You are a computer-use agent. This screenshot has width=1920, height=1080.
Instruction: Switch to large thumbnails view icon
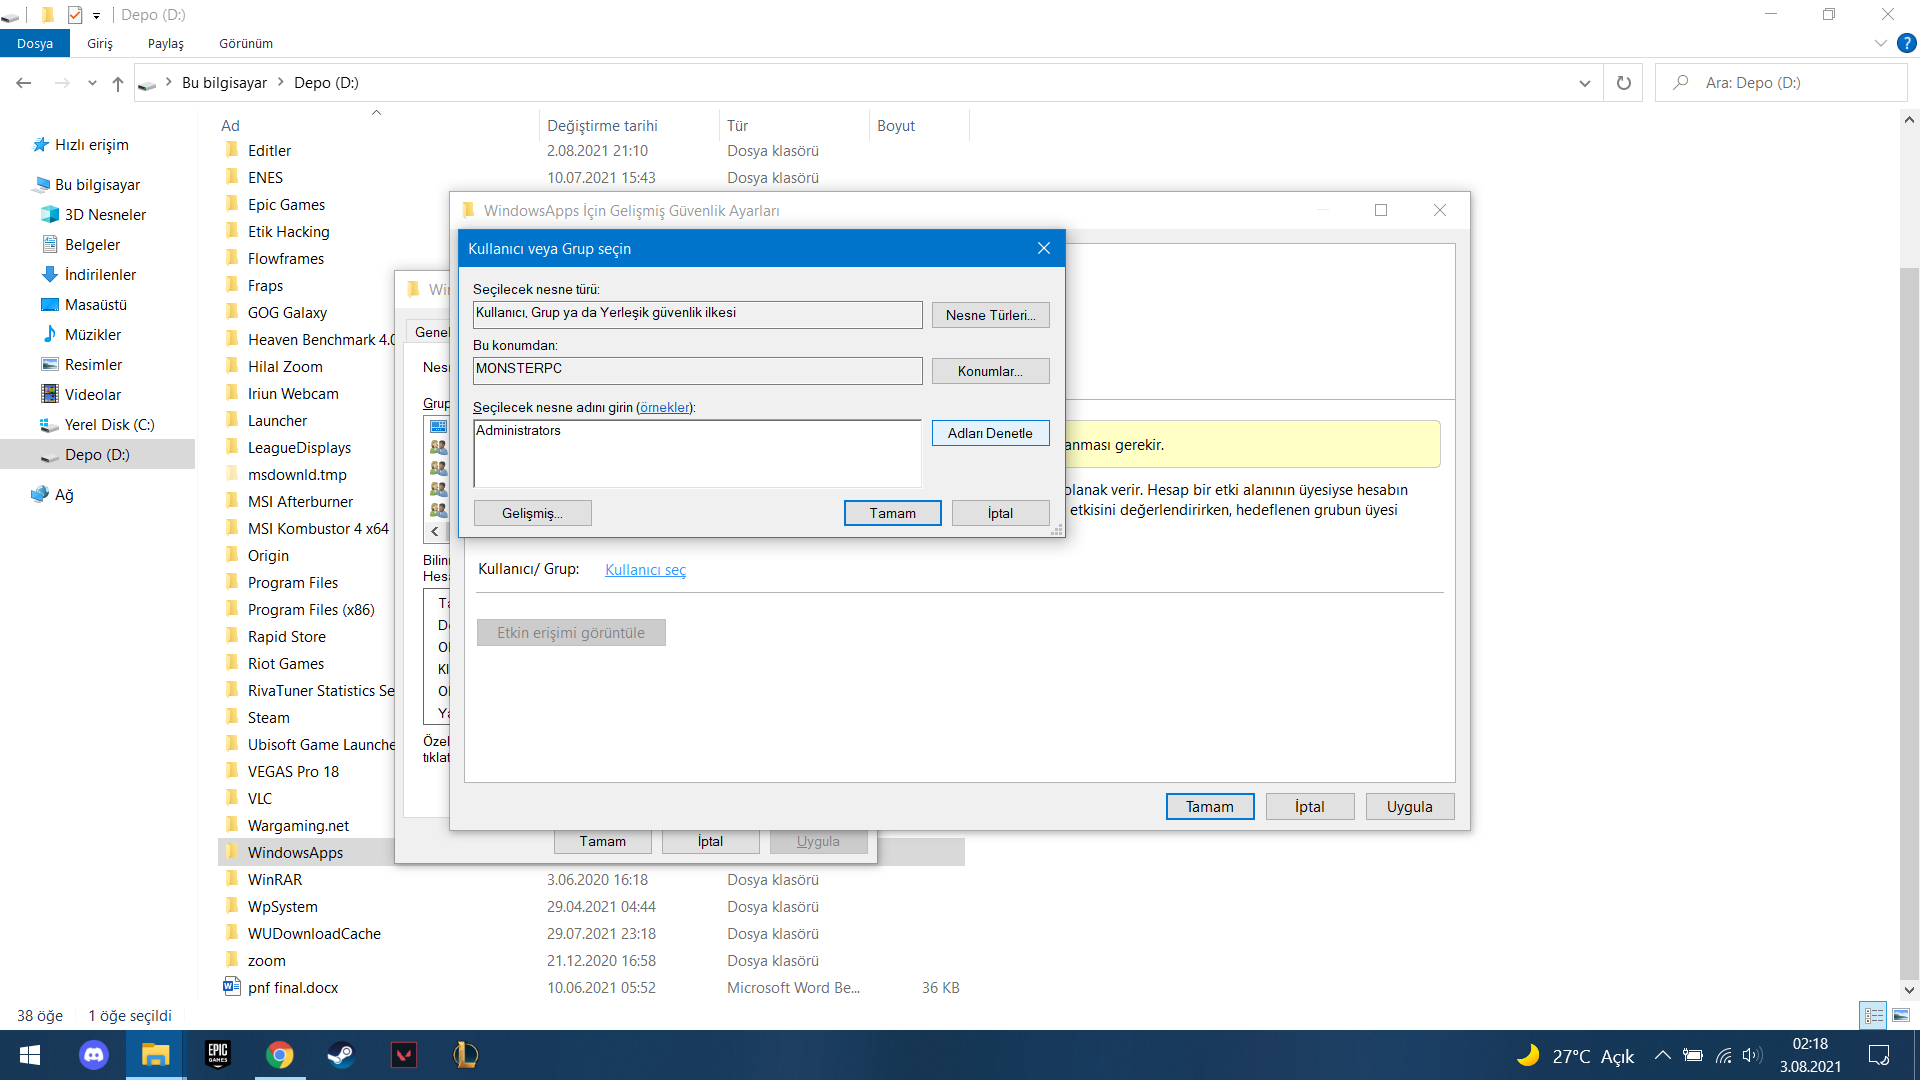coord(1901,1015)
